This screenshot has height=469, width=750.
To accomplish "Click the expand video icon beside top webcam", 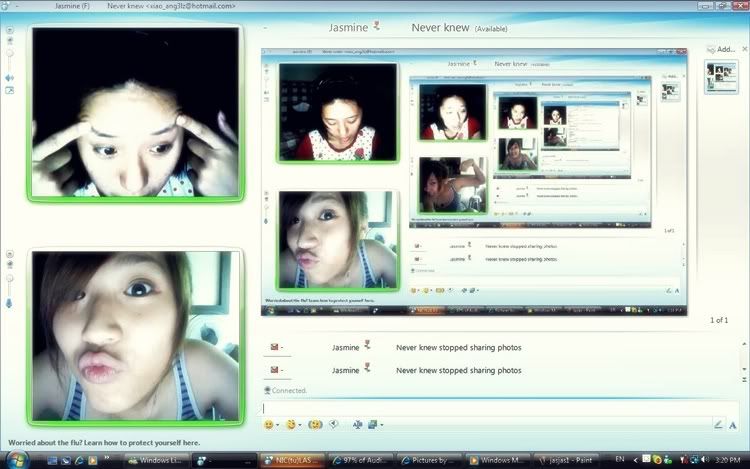I will [10, 90].
